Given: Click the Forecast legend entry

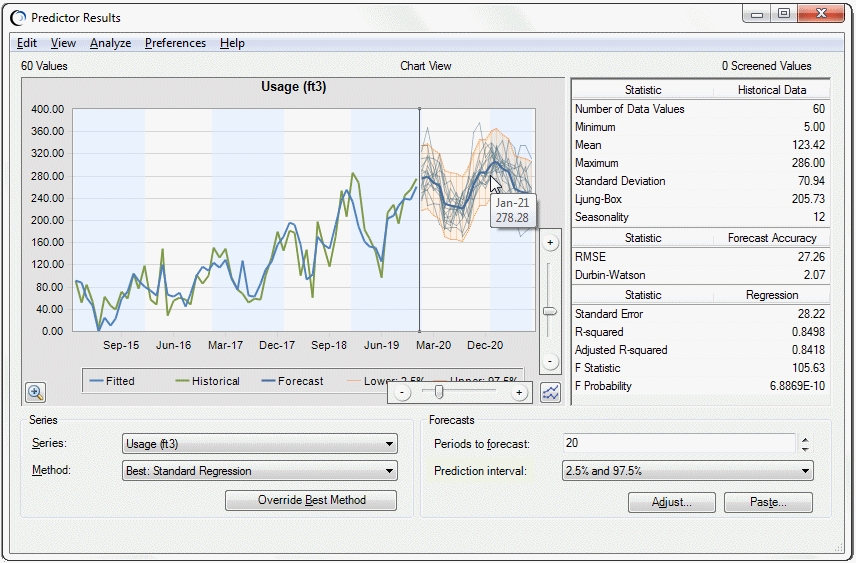Looking at the screenshot, I should click(293, 381).
